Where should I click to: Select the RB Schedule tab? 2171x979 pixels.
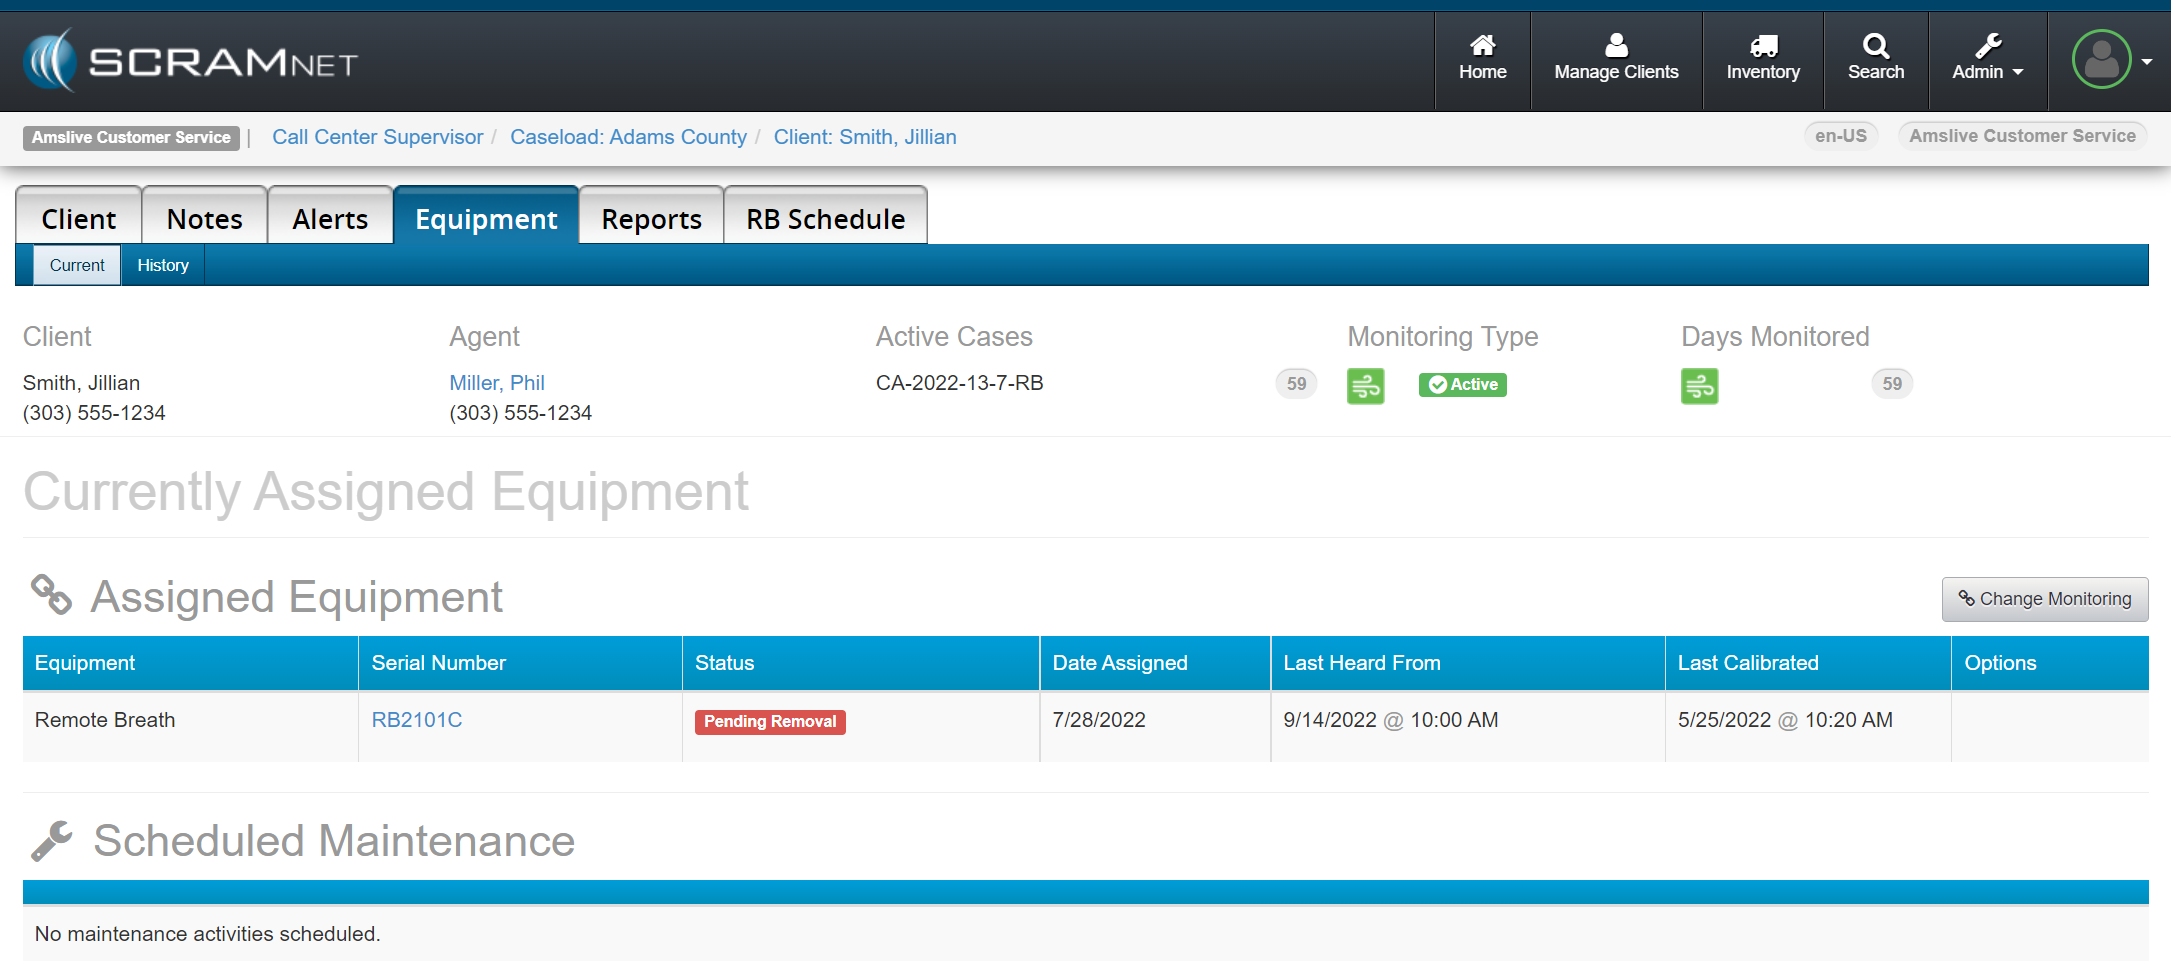(825, 219)
